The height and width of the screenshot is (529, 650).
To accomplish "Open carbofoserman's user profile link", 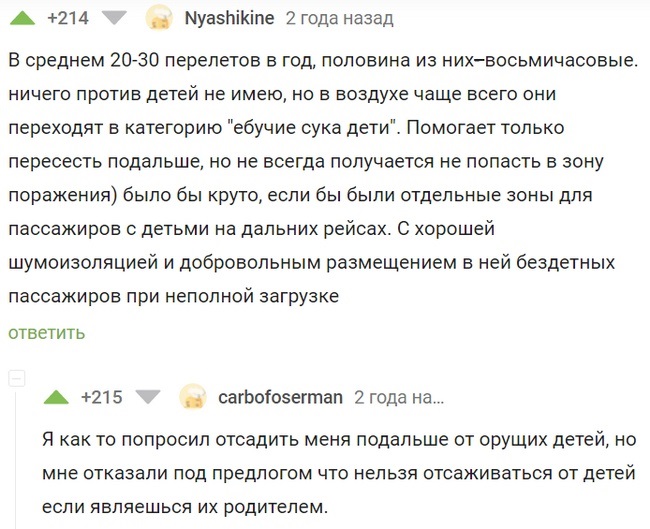I will pyautogui.click(x=279, y=397).
